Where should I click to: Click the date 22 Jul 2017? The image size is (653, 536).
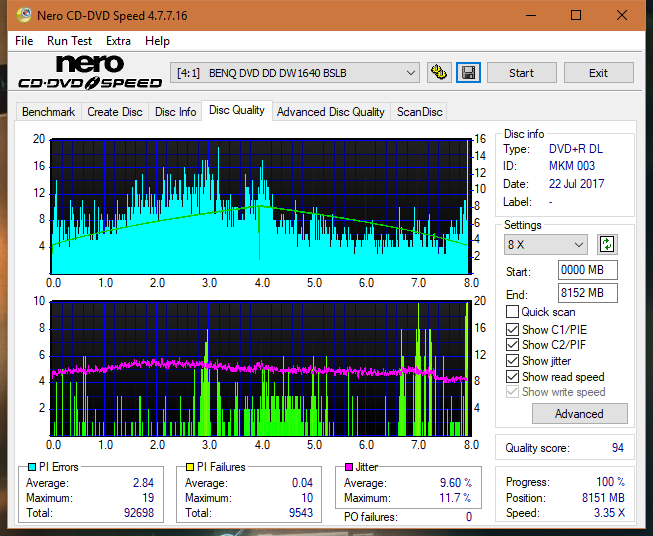point(576,184)
